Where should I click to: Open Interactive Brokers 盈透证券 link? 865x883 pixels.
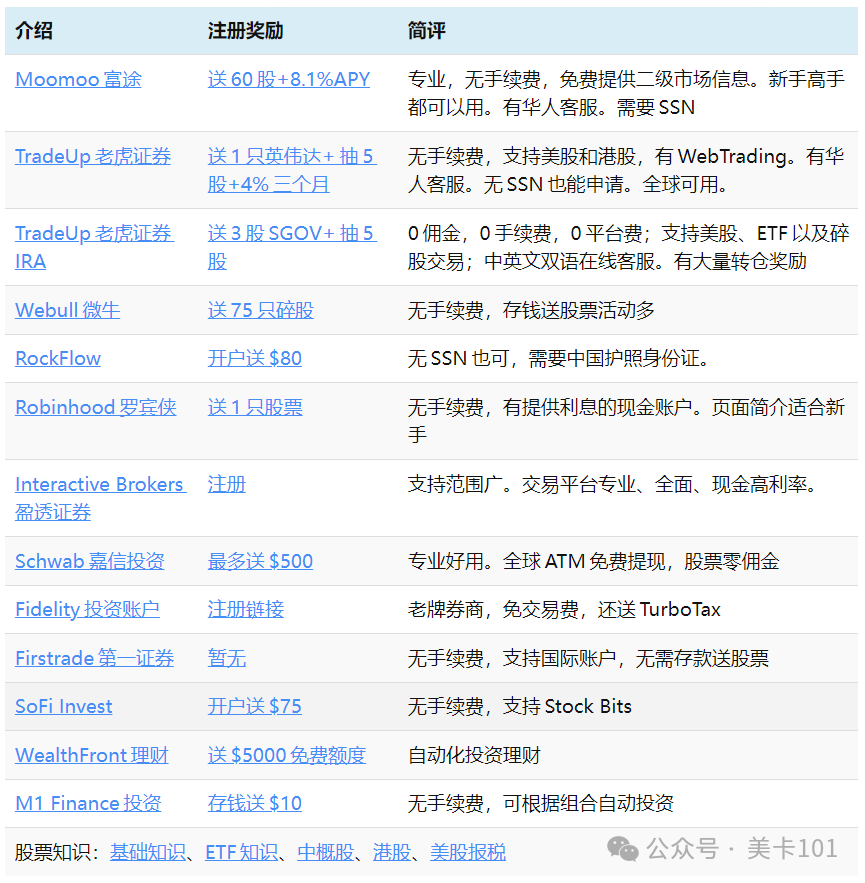coord(101,498)
